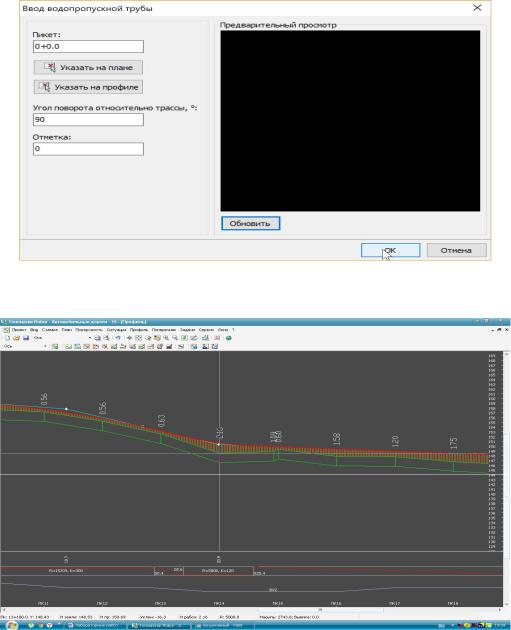Viewport: 511px width, 630px height.
Task: Click the Print icon in the toolbar
Action: [98, 338]
